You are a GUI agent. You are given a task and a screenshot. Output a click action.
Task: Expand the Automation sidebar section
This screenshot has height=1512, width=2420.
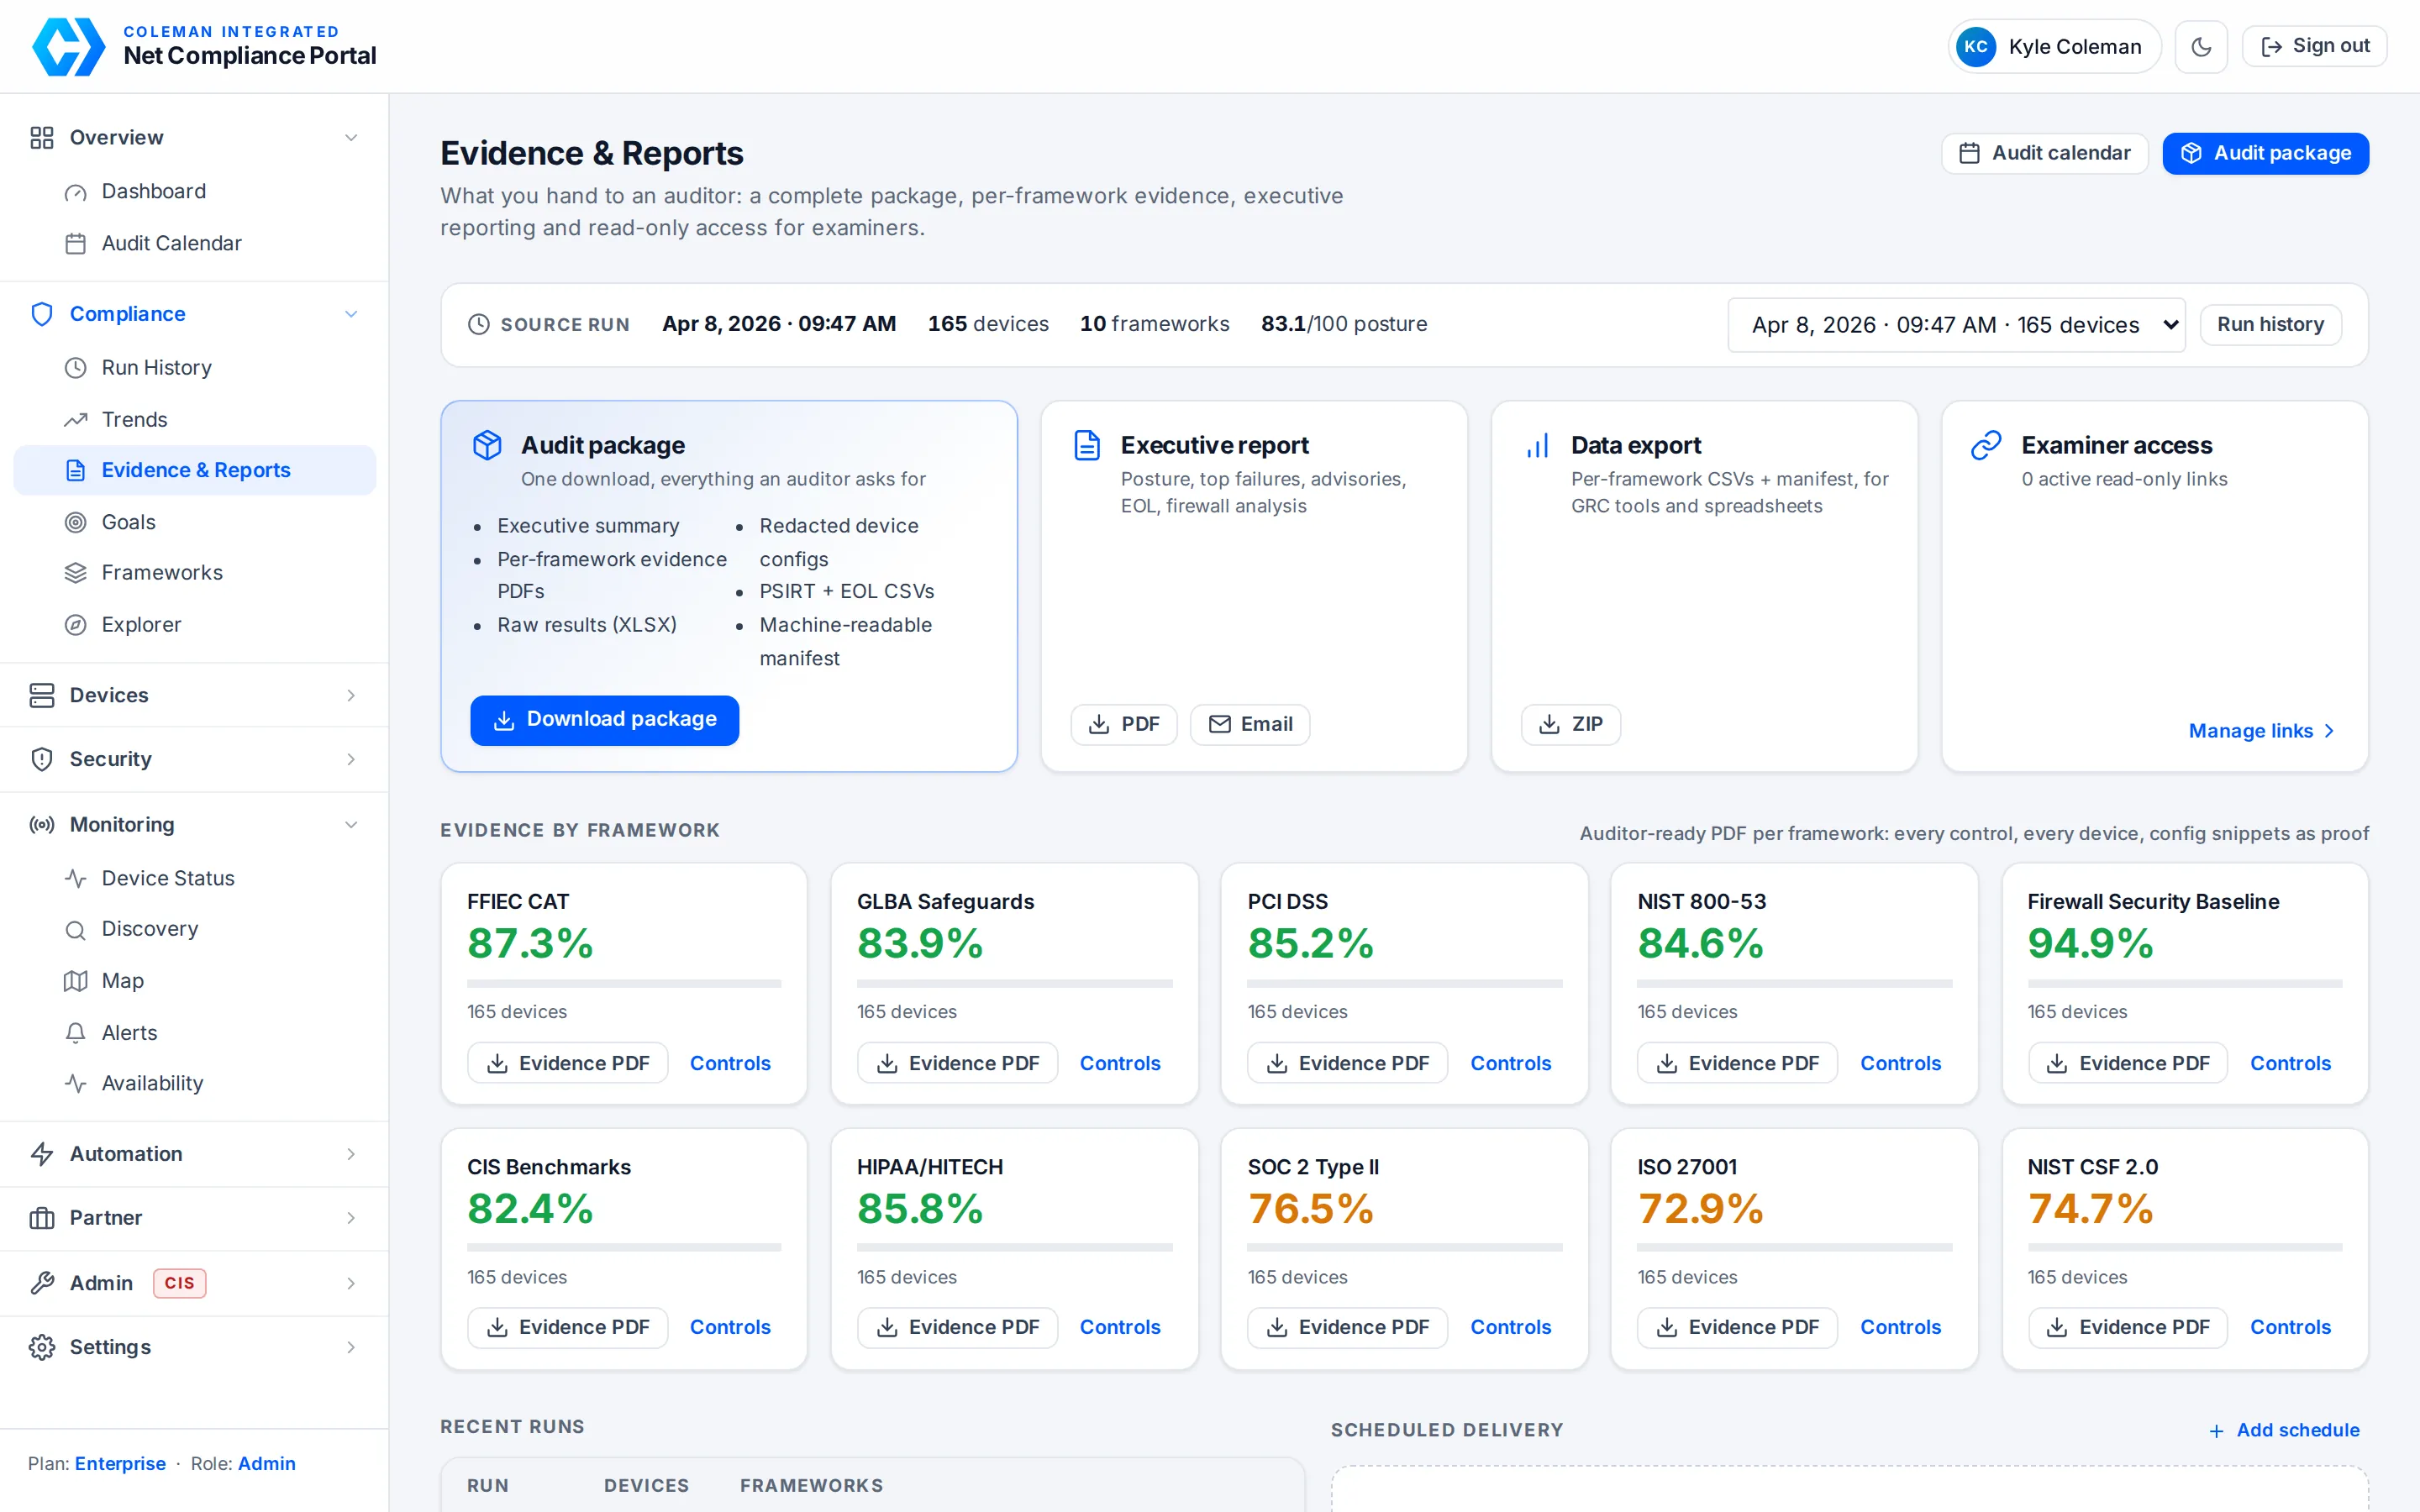[194, 1154]
